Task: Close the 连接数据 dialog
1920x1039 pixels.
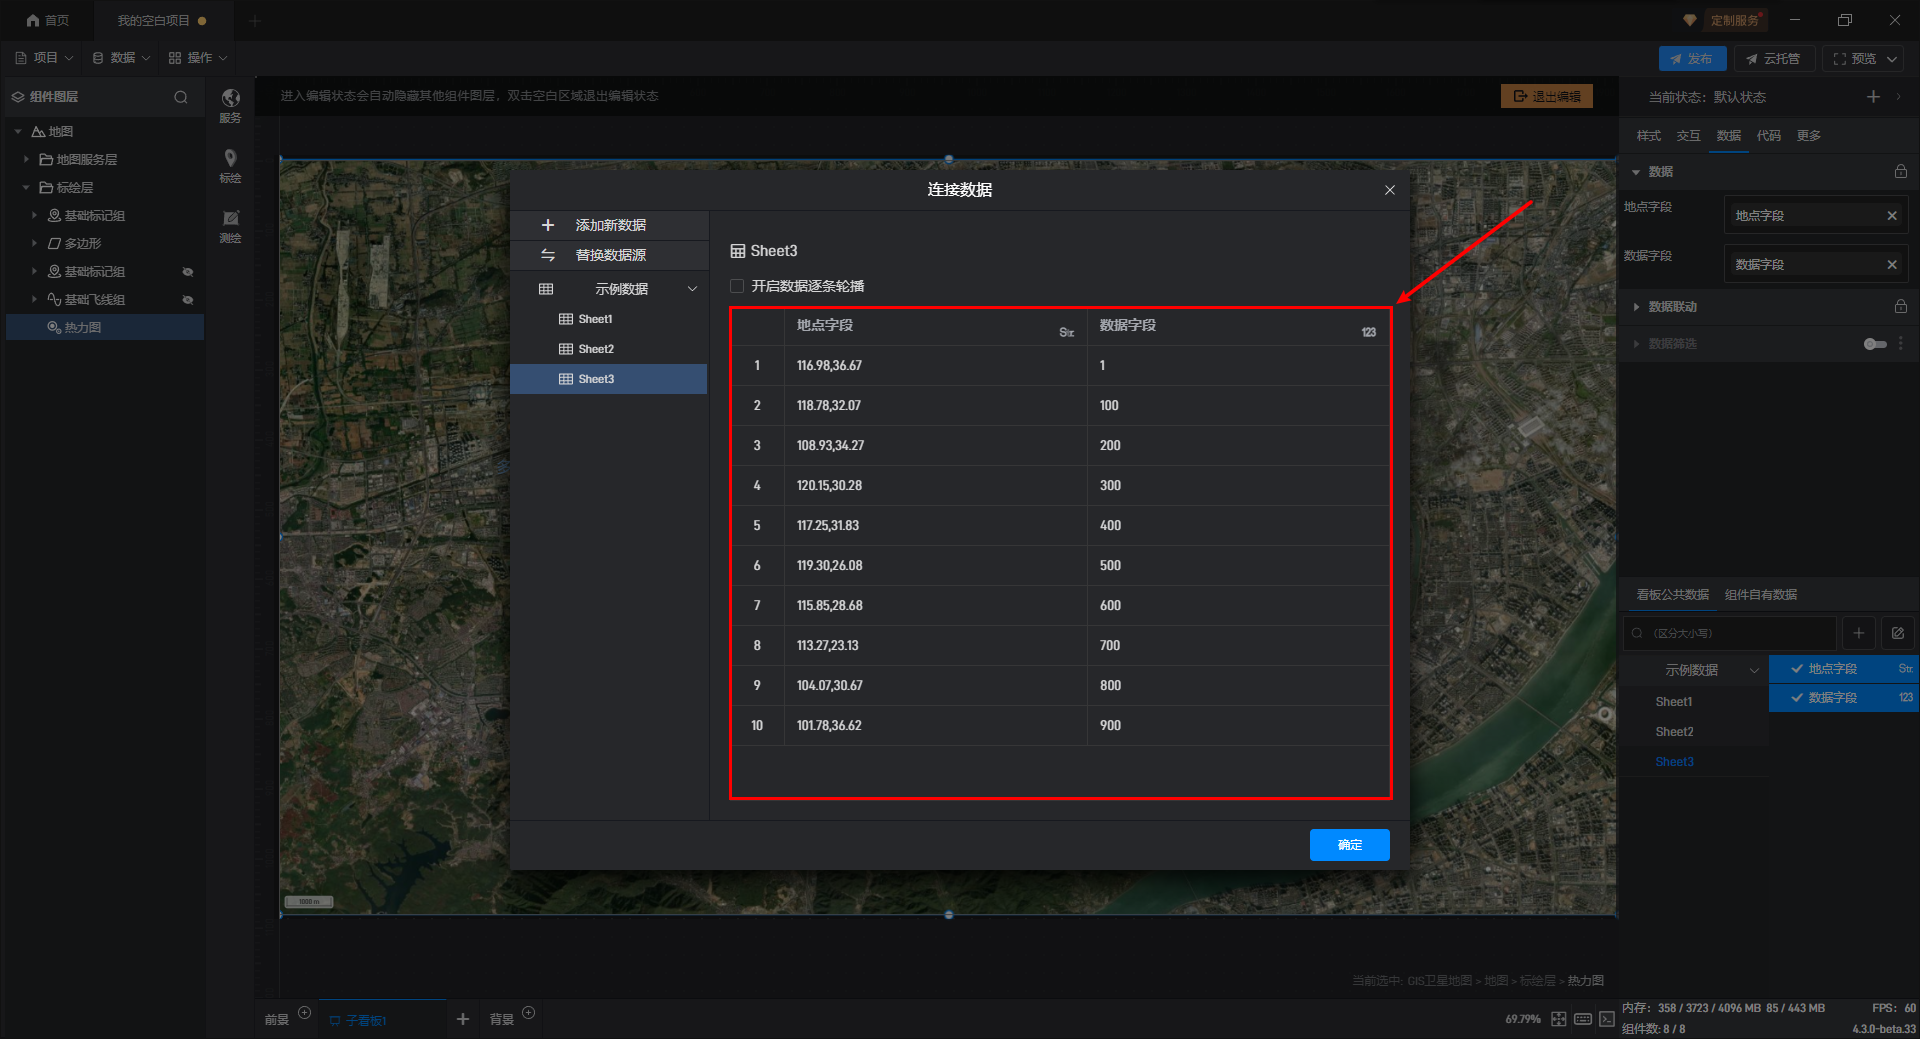Action: tap(1389, 190)
